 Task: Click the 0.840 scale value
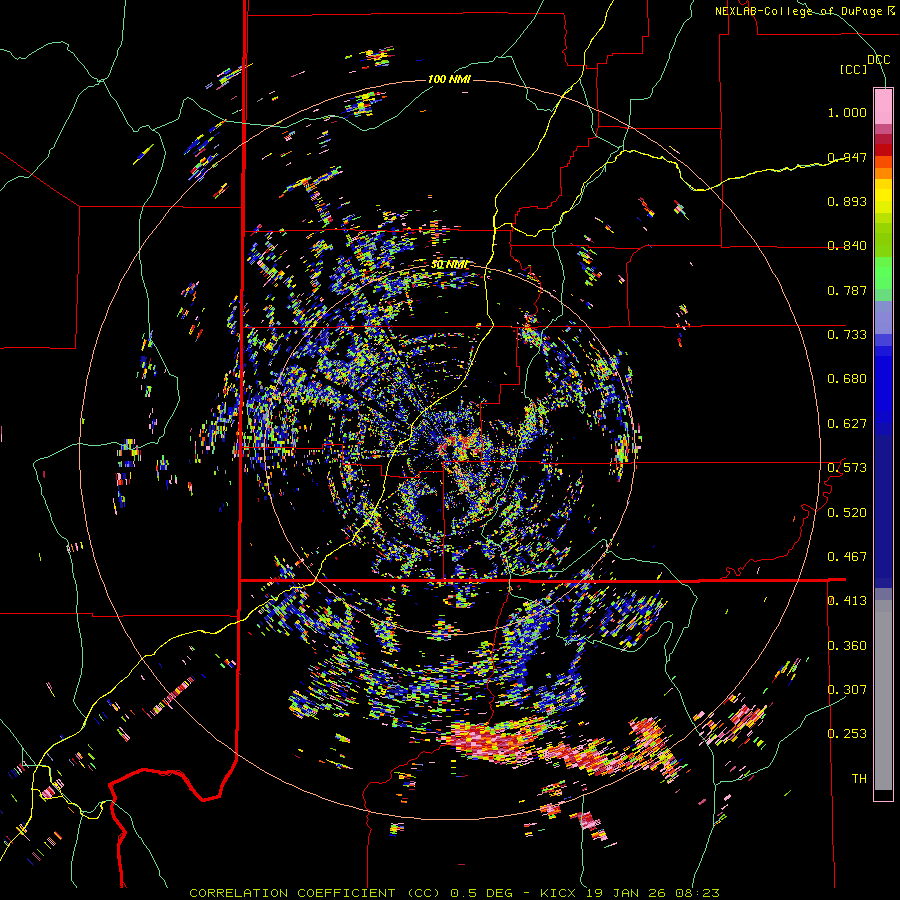pos(847,246)
